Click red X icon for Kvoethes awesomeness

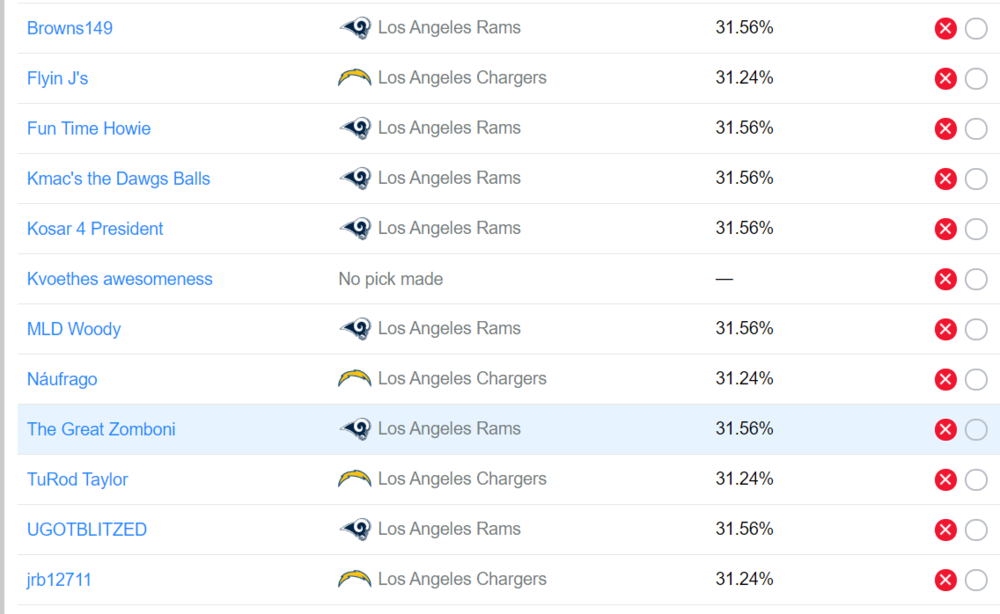coord(945,279)
